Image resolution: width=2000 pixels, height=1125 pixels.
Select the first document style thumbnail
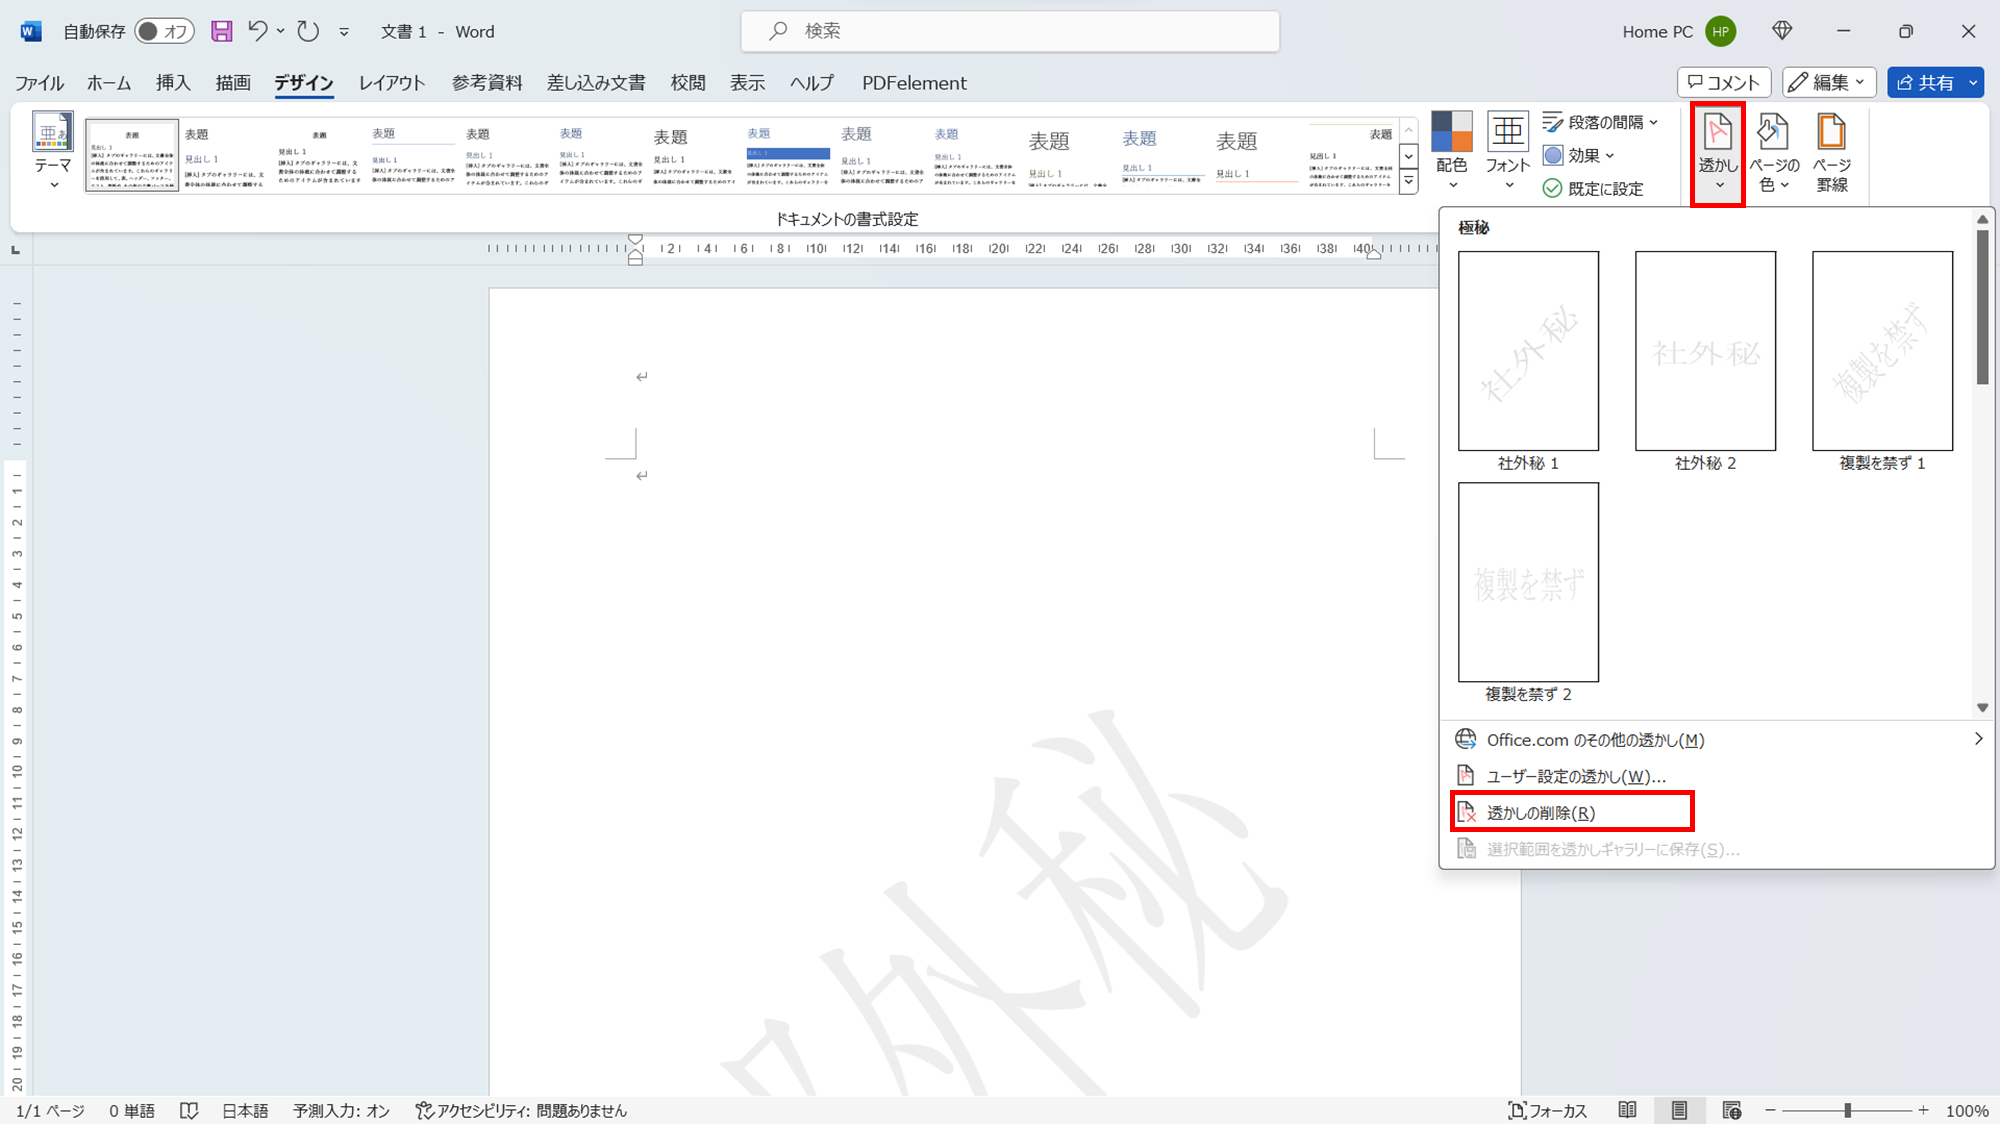click(132, 156)
